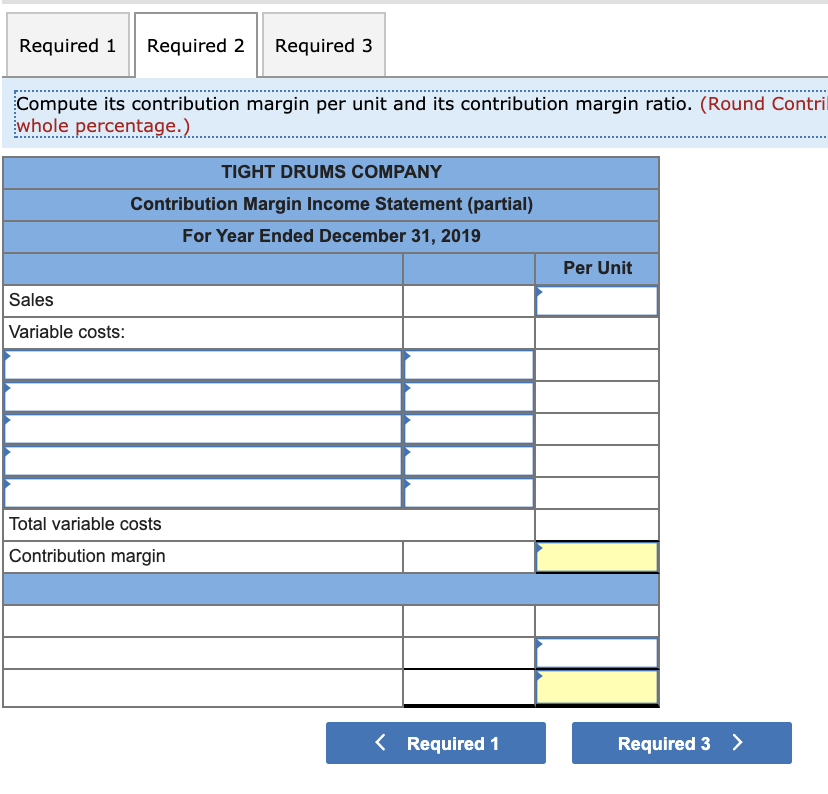Click first variable cost amount field
The height and width of the screenshot is (794, 828).
point(469,365)
